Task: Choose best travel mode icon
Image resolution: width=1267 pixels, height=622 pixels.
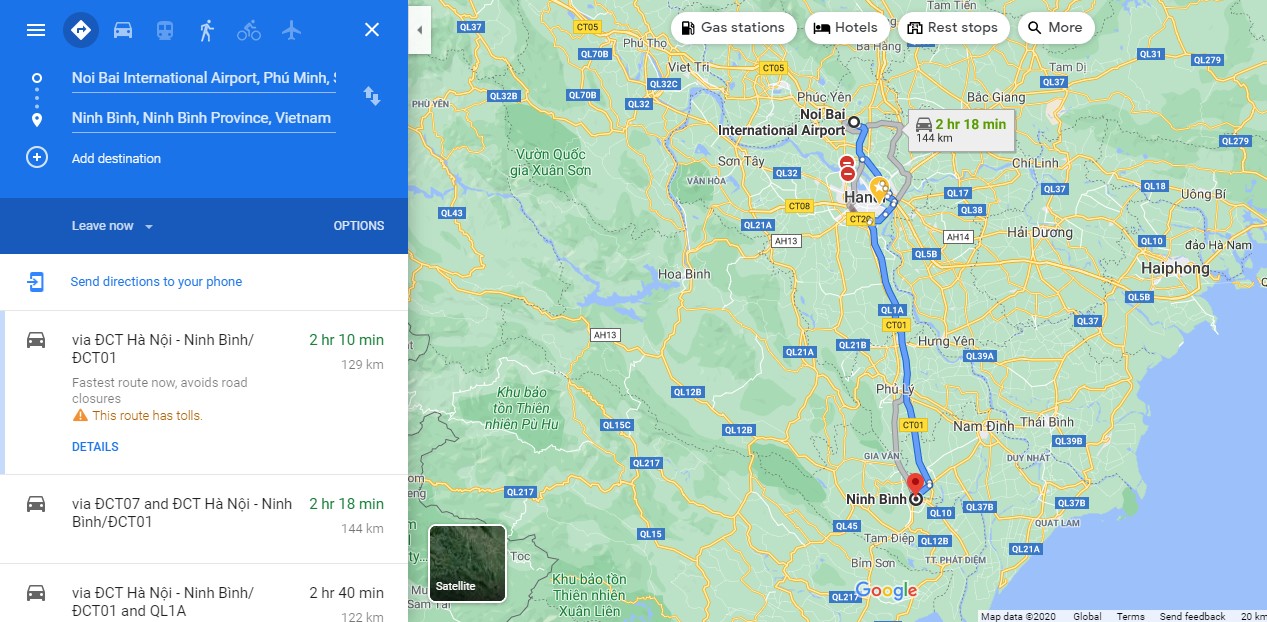Action: click(81, 30)
